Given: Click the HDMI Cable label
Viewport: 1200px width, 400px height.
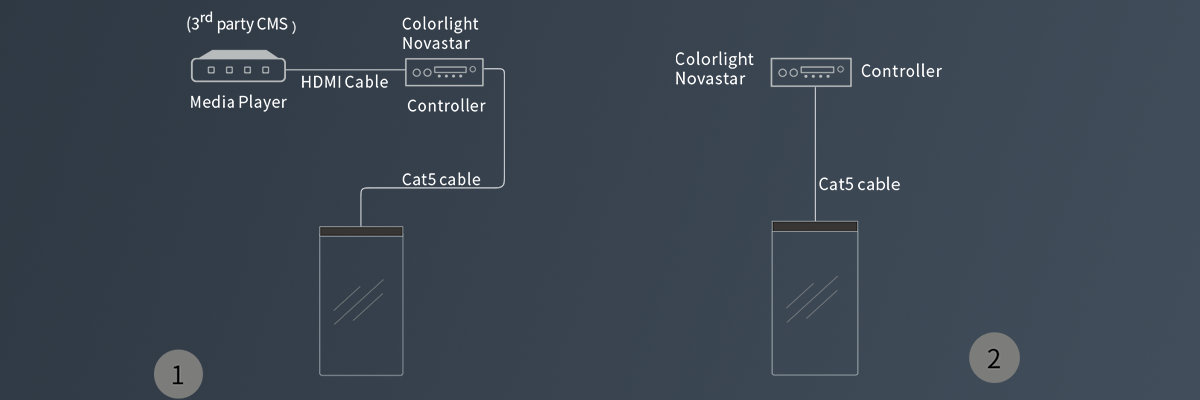Looking at the screenshot, I should click(344, 82).
